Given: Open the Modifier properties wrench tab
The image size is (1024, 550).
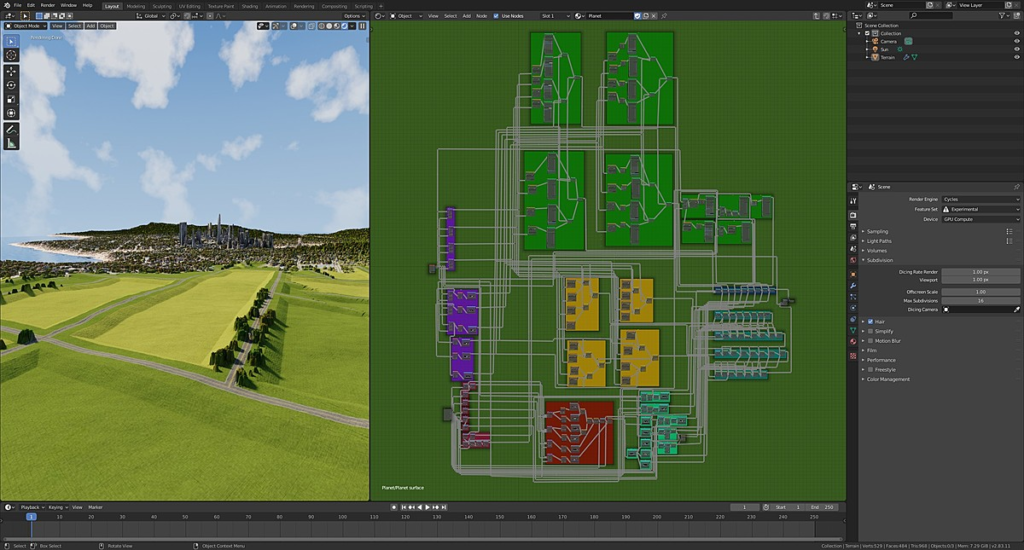Looking at the screenshot, I should tap(853, 285).
